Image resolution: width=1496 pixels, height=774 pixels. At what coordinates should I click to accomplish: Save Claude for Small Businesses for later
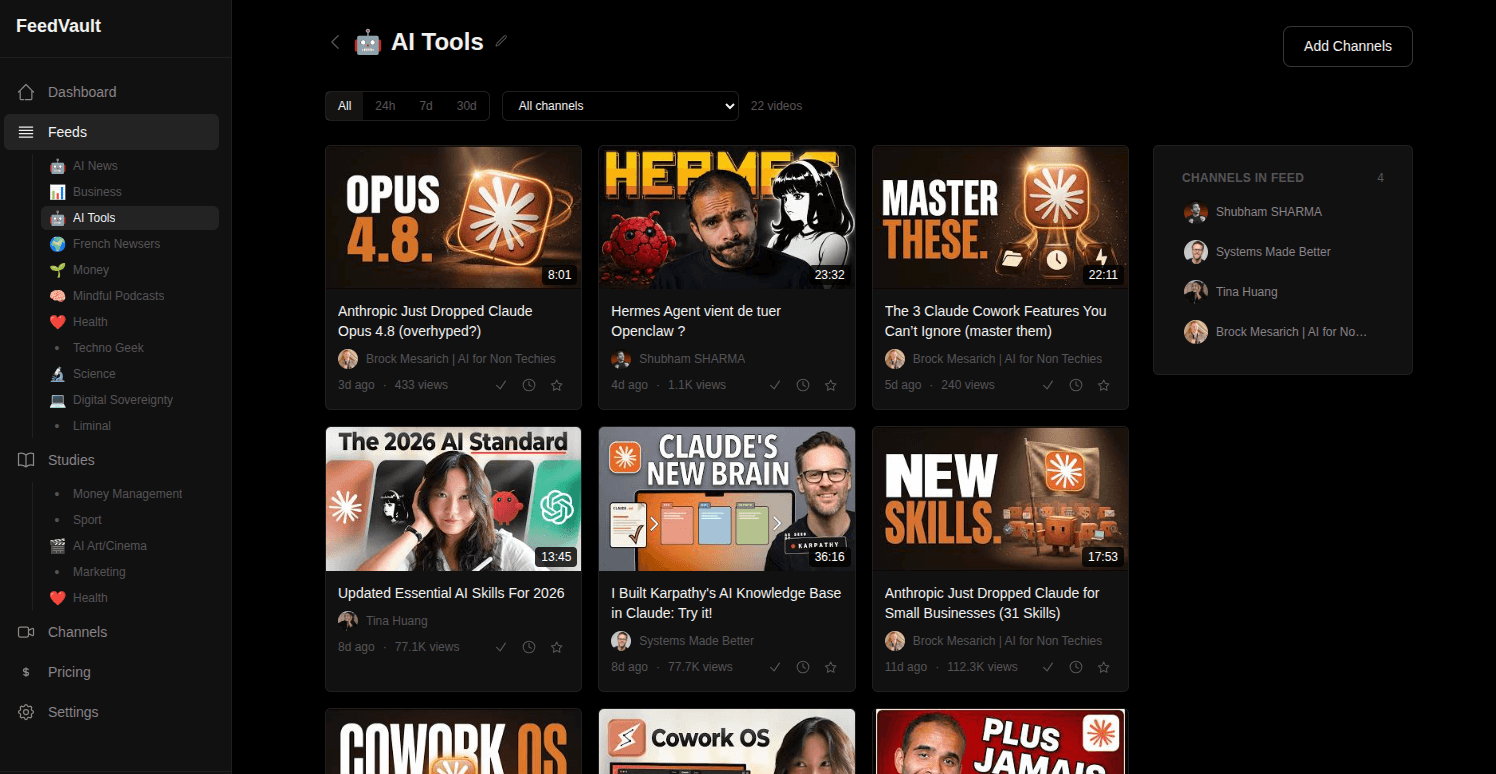[x=1076, y=667]
